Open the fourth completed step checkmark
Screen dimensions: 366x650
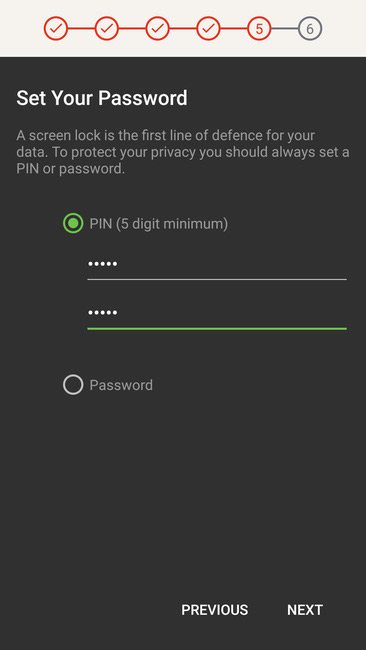coord(208,29)
